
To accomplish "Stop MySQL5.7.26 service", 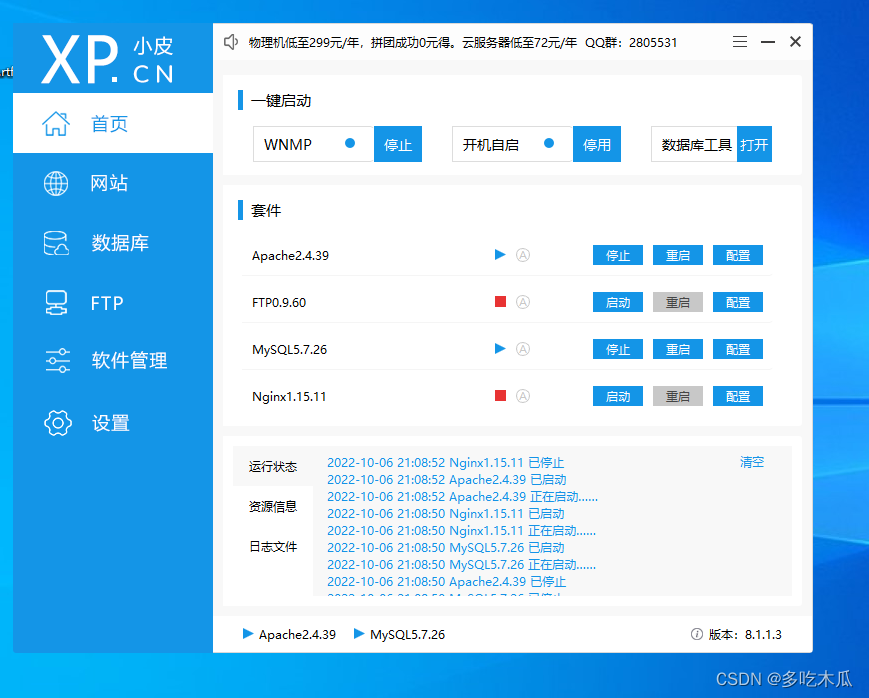I will (x=618, y=349).
